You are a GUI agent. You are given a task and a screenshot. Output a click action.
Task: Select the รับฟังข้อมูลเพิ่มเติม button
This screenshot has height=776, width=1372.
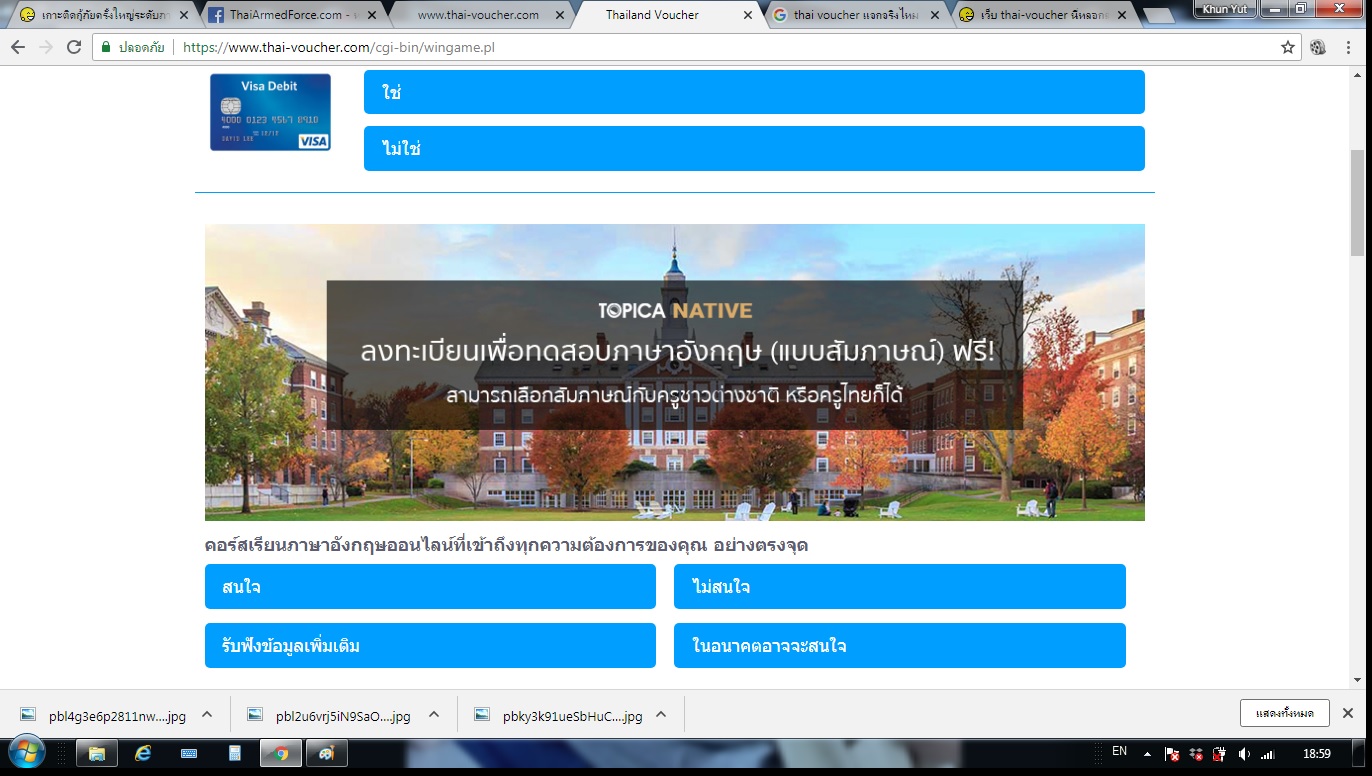tap(430, 645)
